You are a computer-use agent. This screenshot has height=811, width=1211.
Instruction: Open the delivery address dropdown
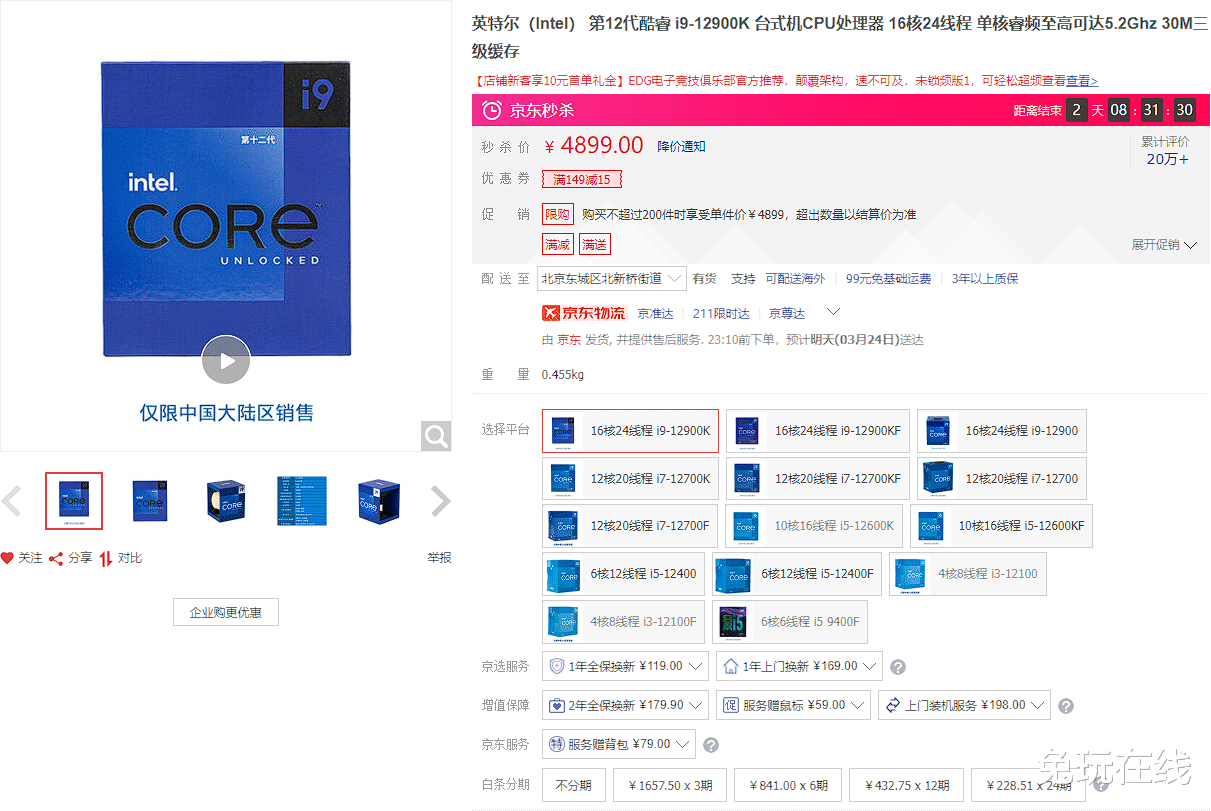click(x=611, y=278)
